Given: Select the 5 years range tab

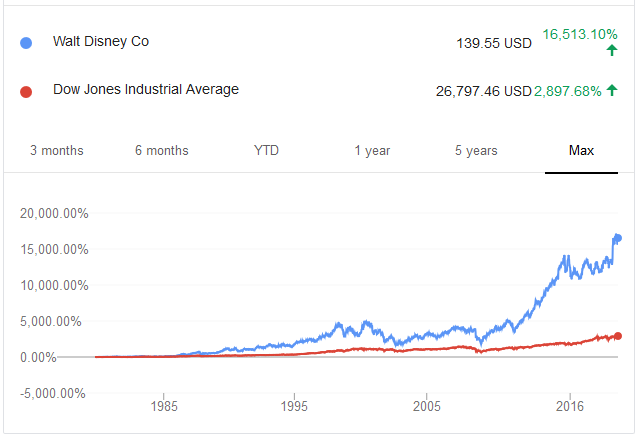Looking at the screenshot, I should pyautogui.click(x=476, y=151).
